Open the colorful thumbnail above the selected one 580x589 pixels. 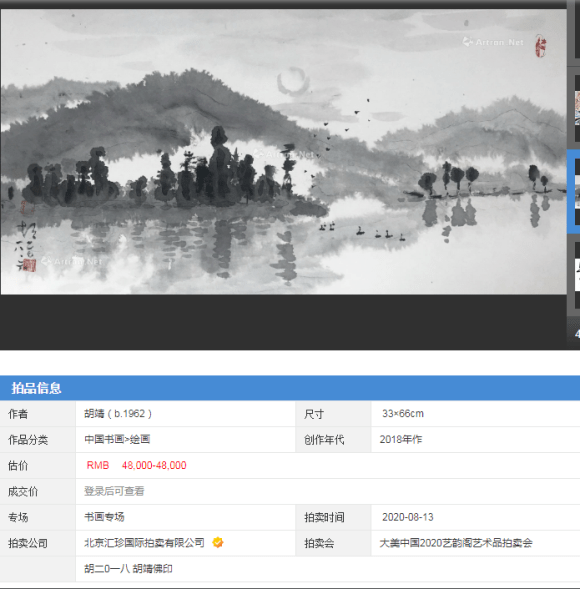[x=577, y=108]
